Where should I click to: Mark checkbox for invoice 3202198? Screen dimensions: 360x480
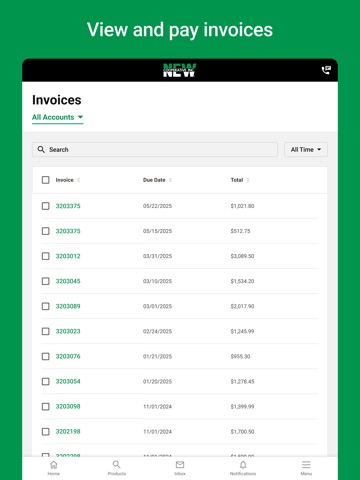pos(46,432)
